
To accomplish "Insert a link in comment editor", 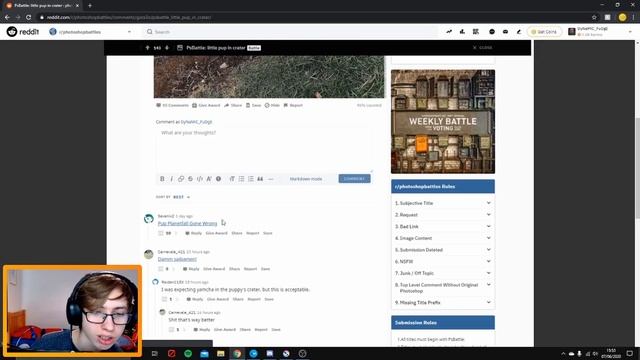I will [x=181, y=179].
